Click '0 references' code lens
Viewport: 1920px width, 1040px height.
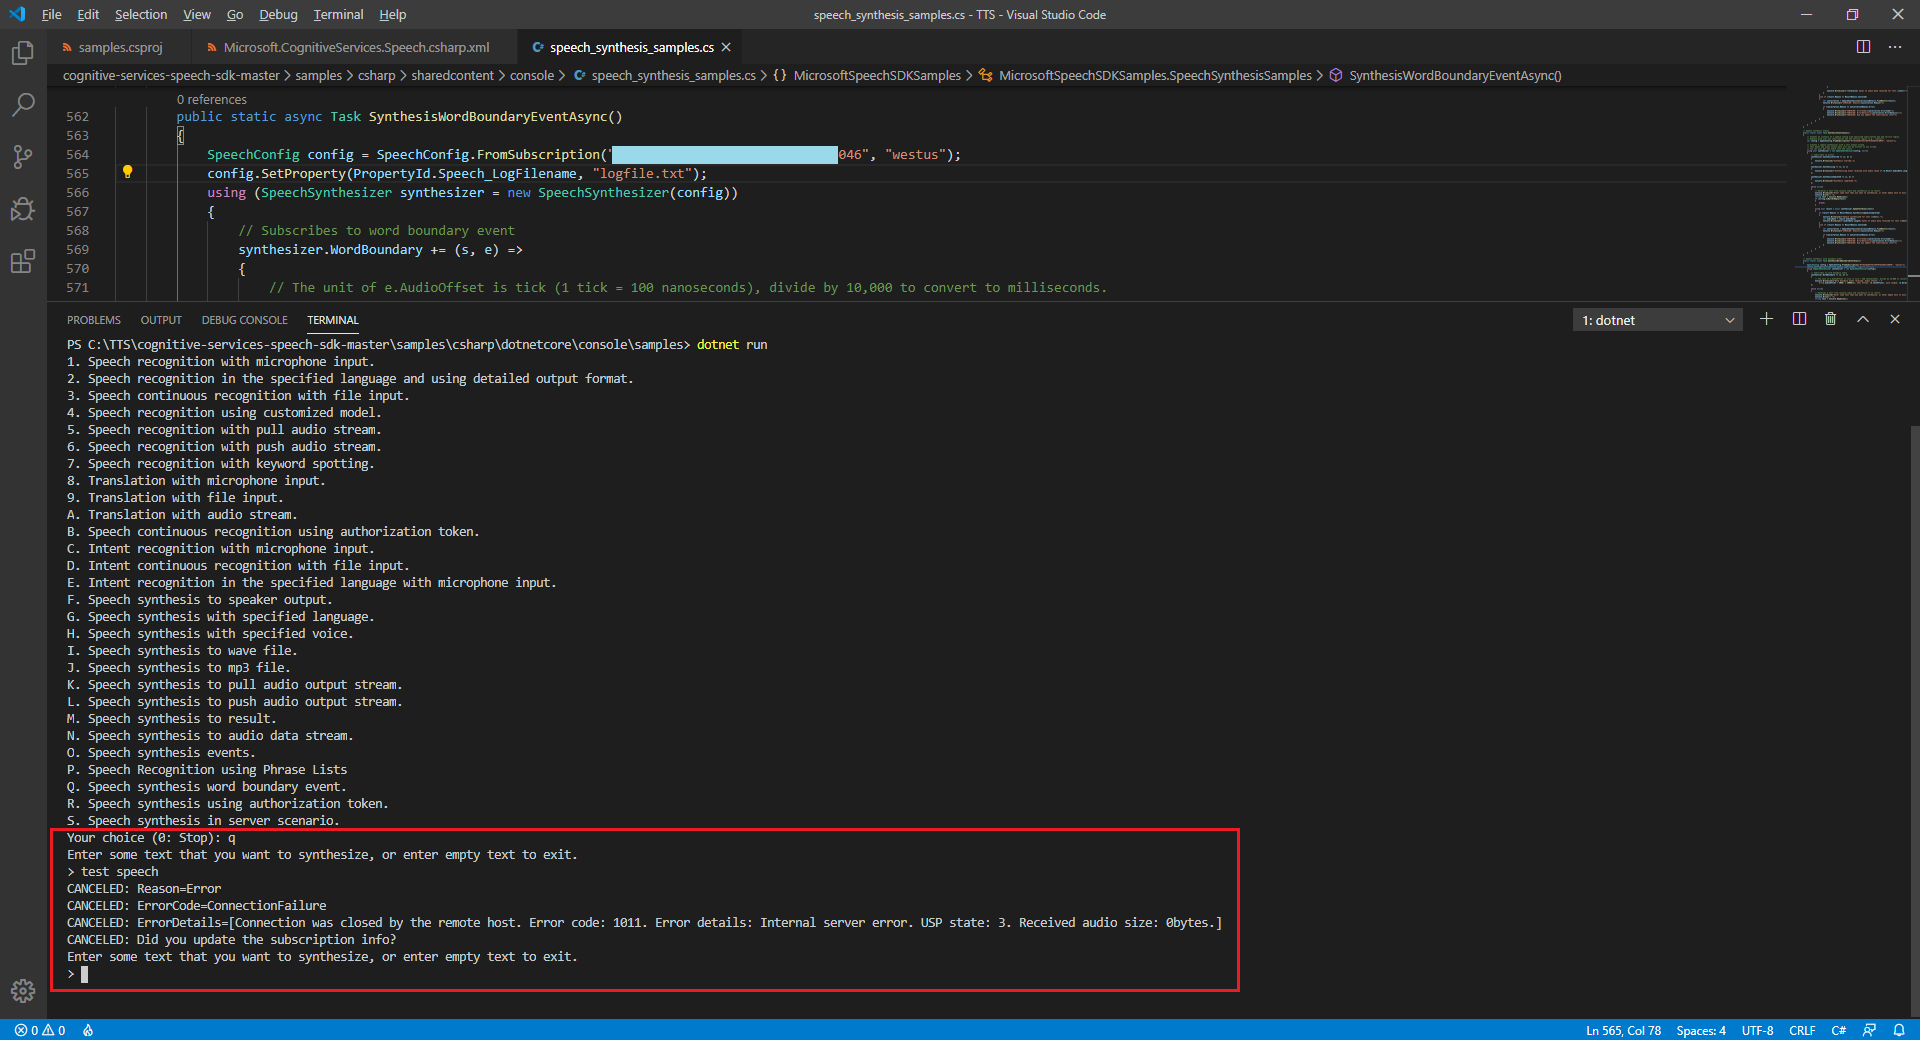coord(212,99)
